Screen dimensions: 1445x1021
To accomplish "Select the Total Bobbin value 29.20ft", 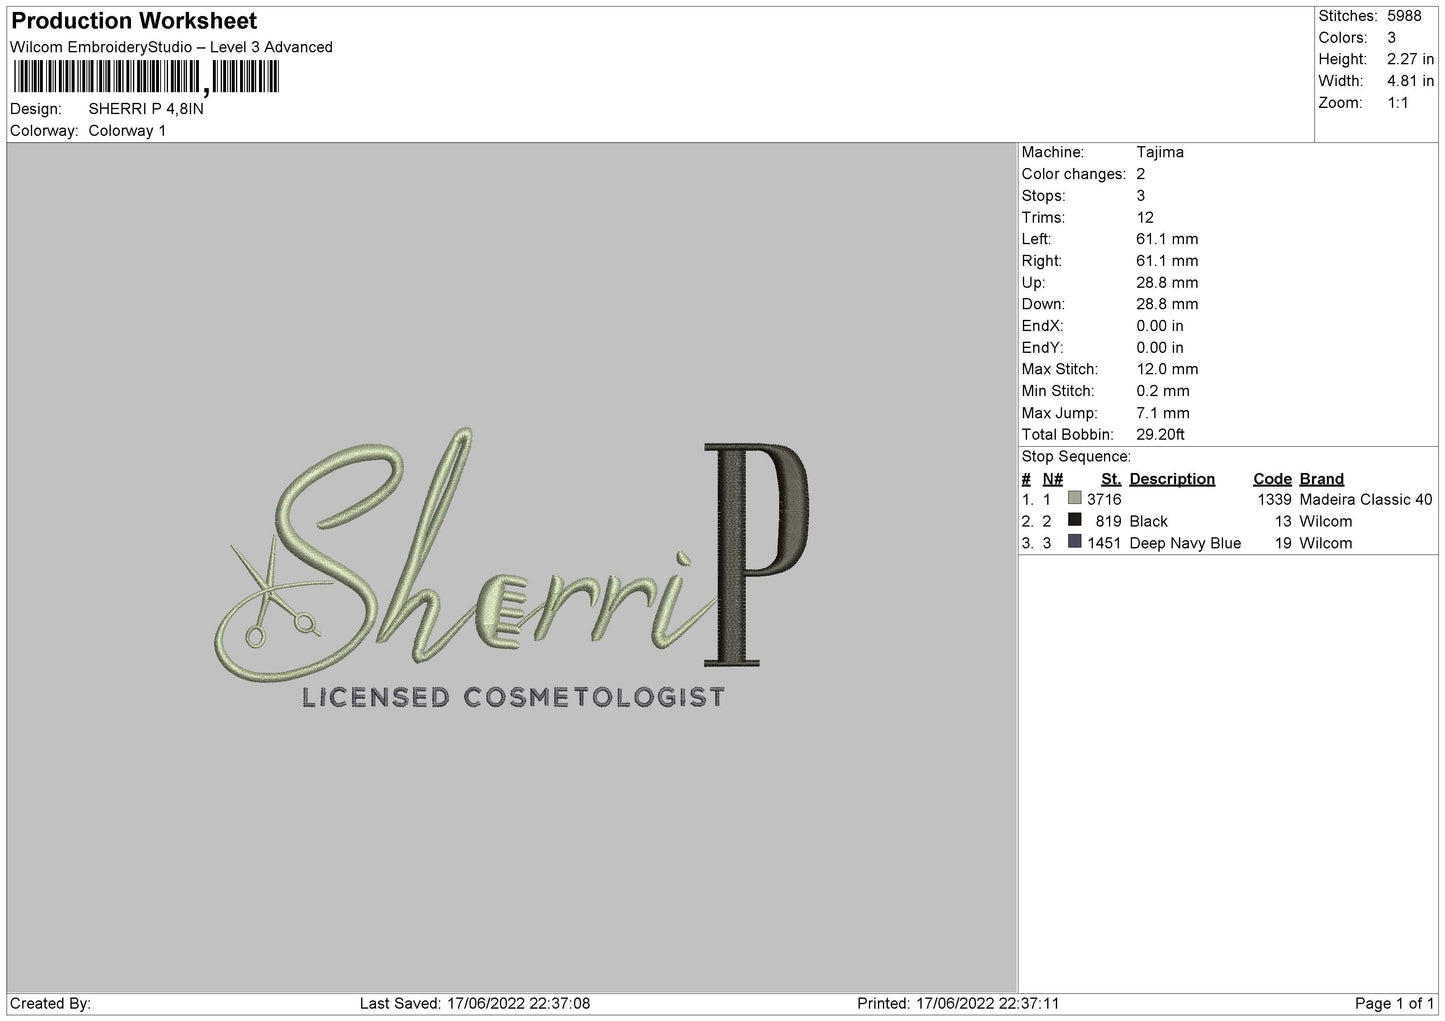I will point(1161,435).
